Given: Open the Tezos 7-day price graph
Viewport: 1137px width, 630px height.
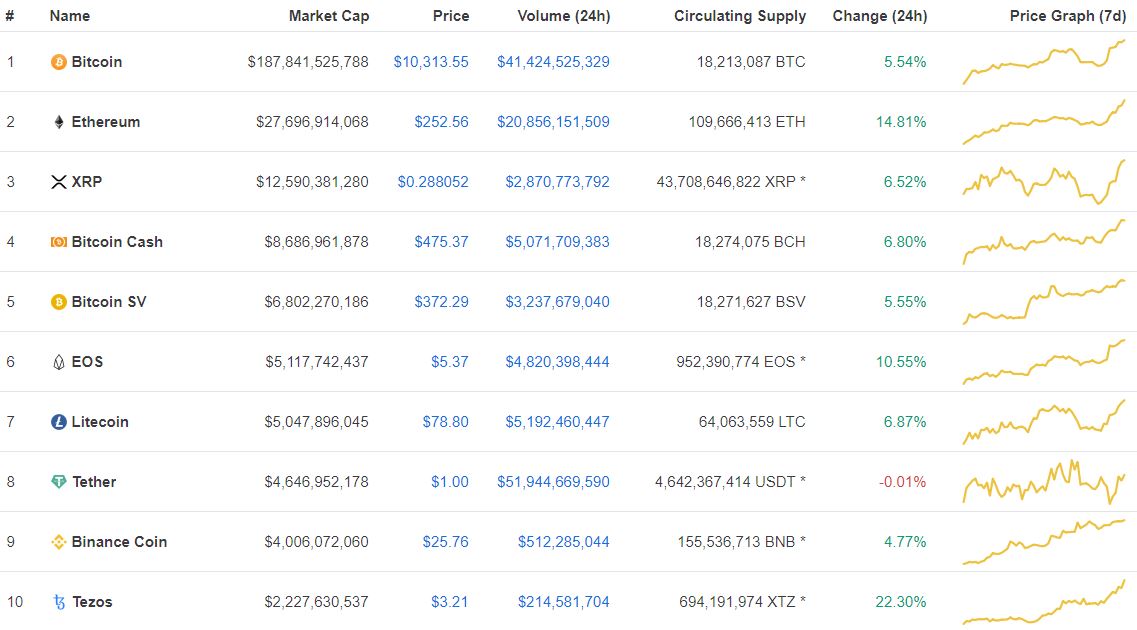Looking at the screenshot, I should tap(1043, 602).
